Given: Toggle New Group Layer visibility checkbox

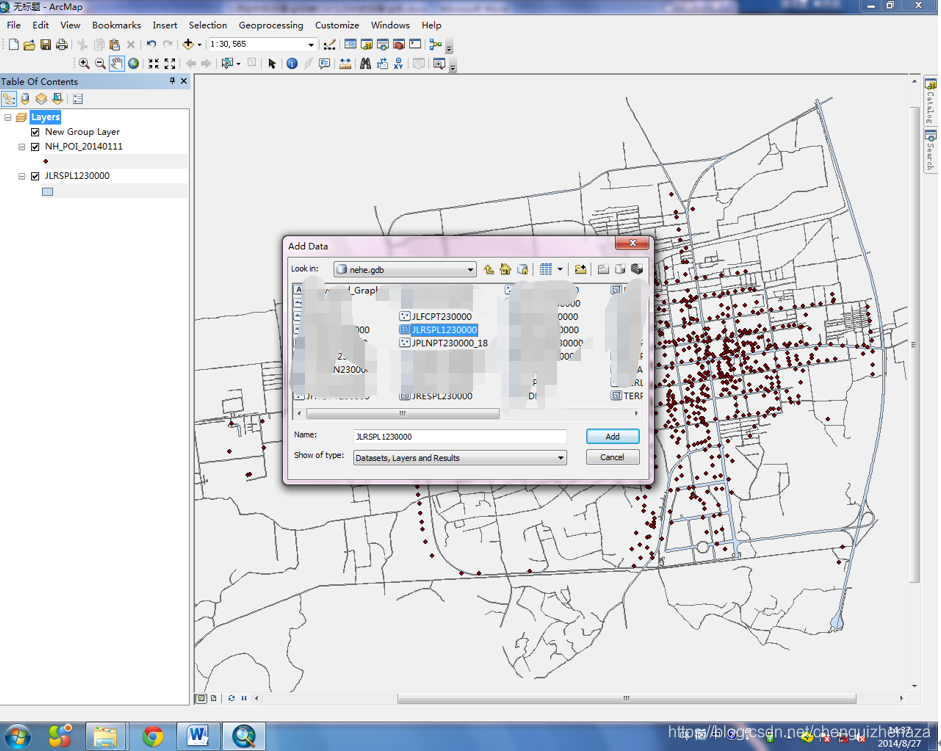Looking at the screenshot, I should tap(35, 132).
